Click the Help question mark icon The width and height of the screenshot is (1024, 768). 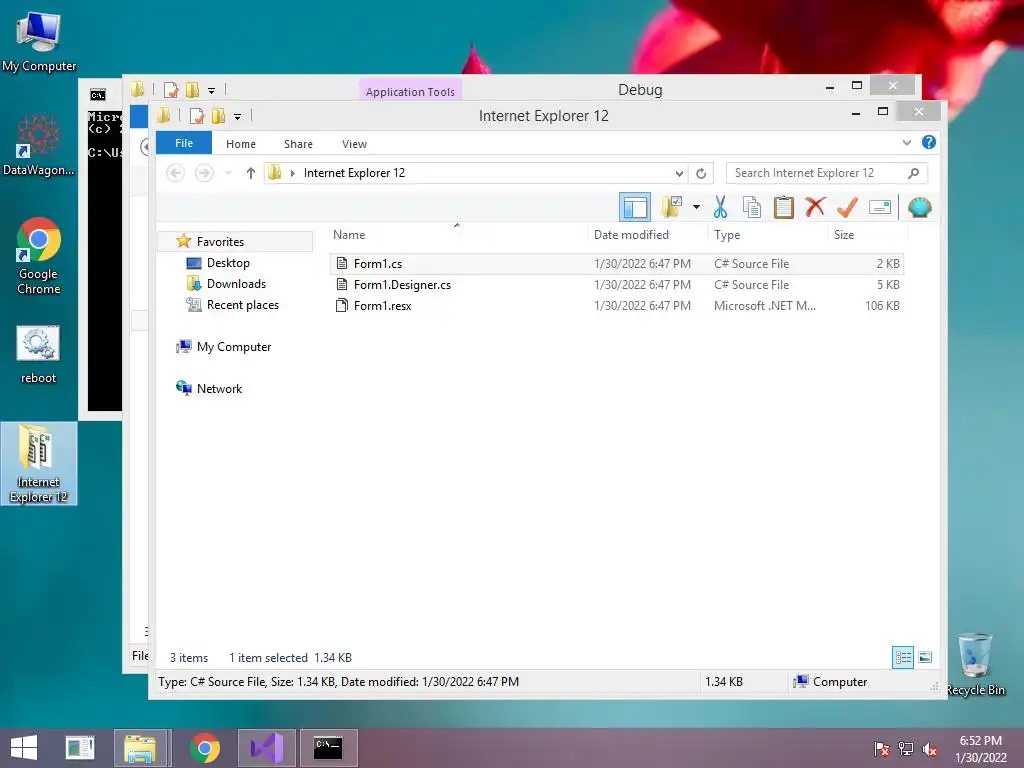(x=929, y=142)
